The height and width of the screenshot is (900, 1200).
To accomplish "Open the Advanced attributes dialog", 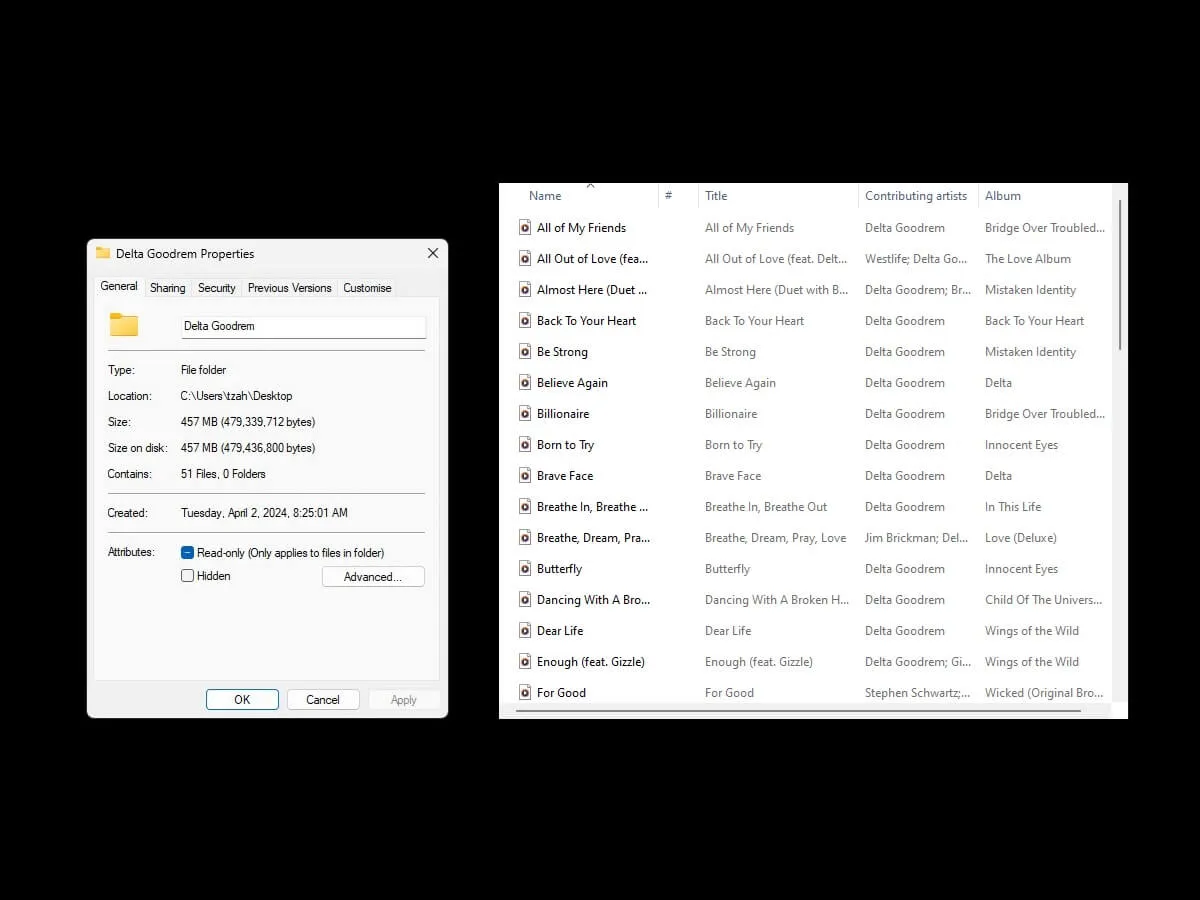I will (x=373, y=576).
